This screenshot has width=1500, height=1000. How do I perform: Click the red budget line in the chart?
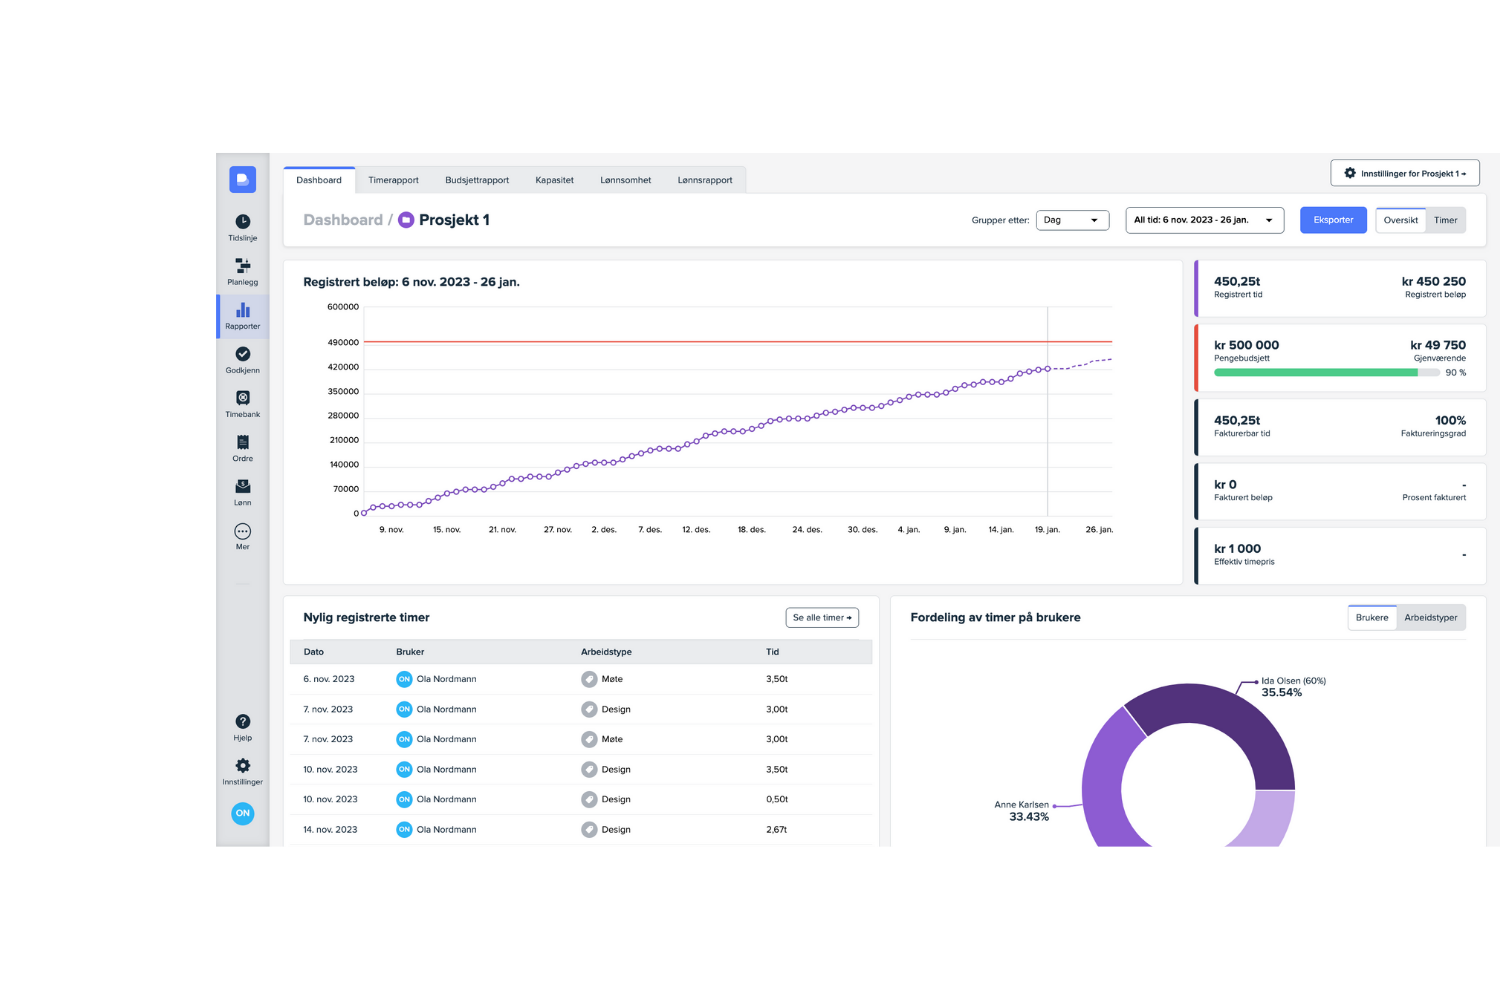pyautogui.click(x=738, y=342)
